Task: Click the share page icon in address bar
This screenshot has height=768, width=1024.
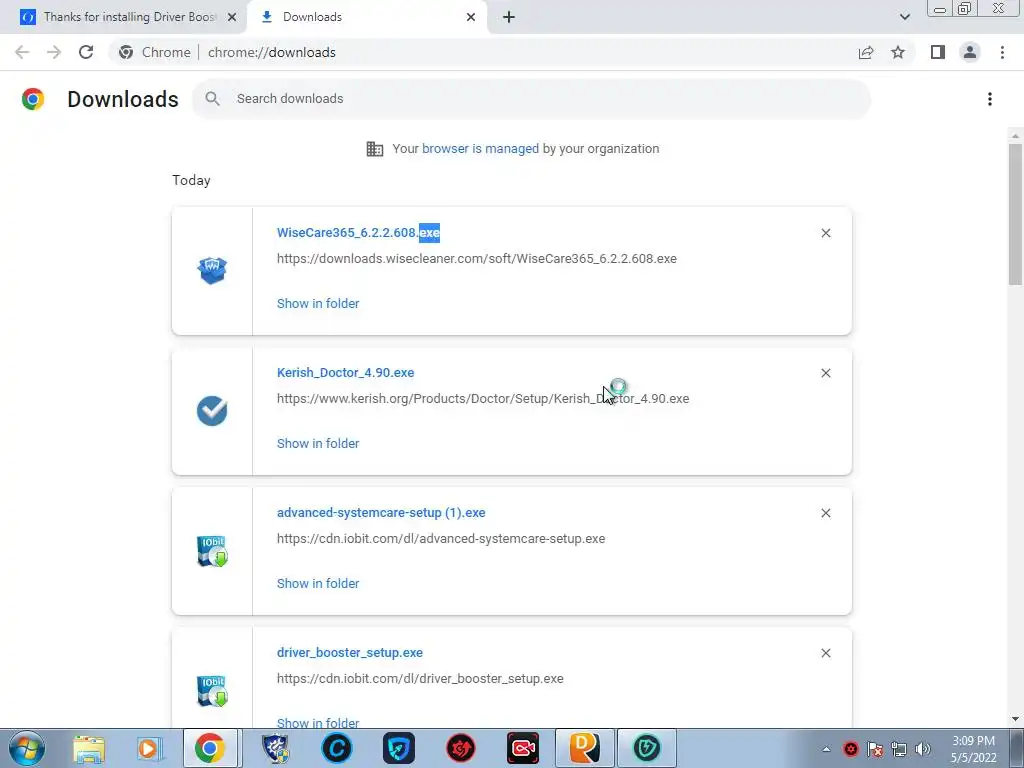Action: 866,52
